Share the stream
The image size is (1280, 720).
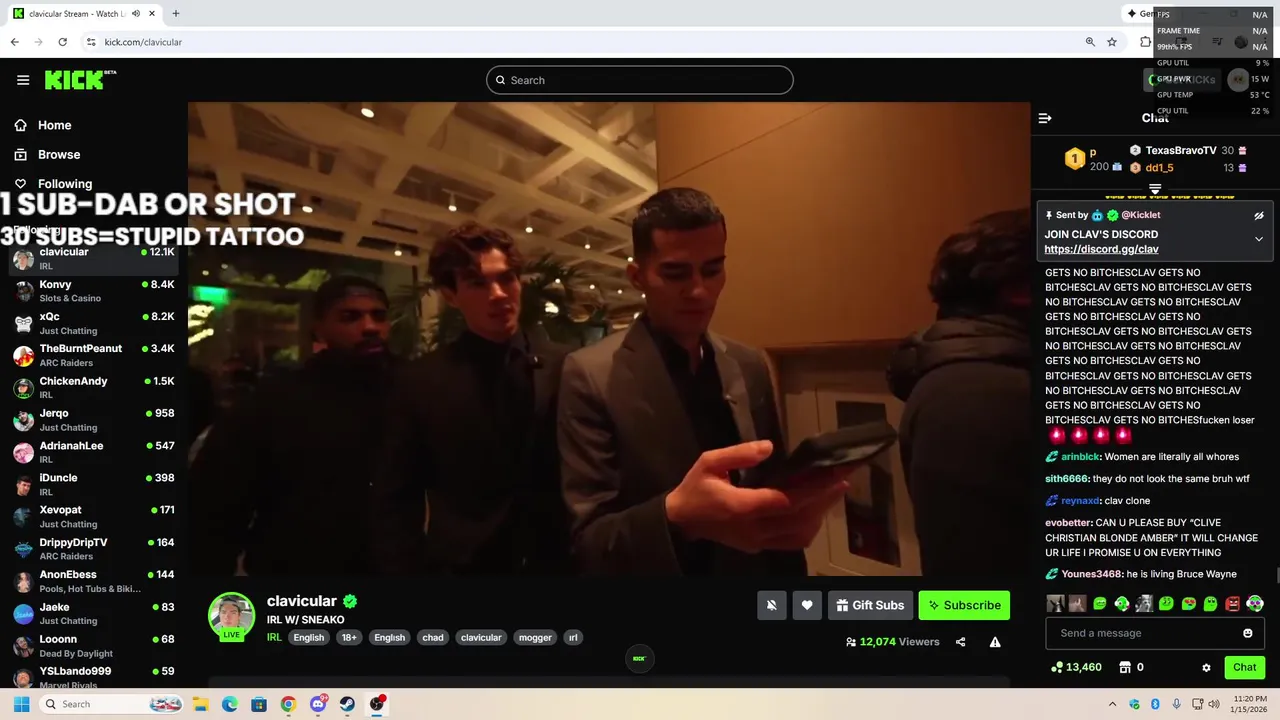[x=960, y=642]
